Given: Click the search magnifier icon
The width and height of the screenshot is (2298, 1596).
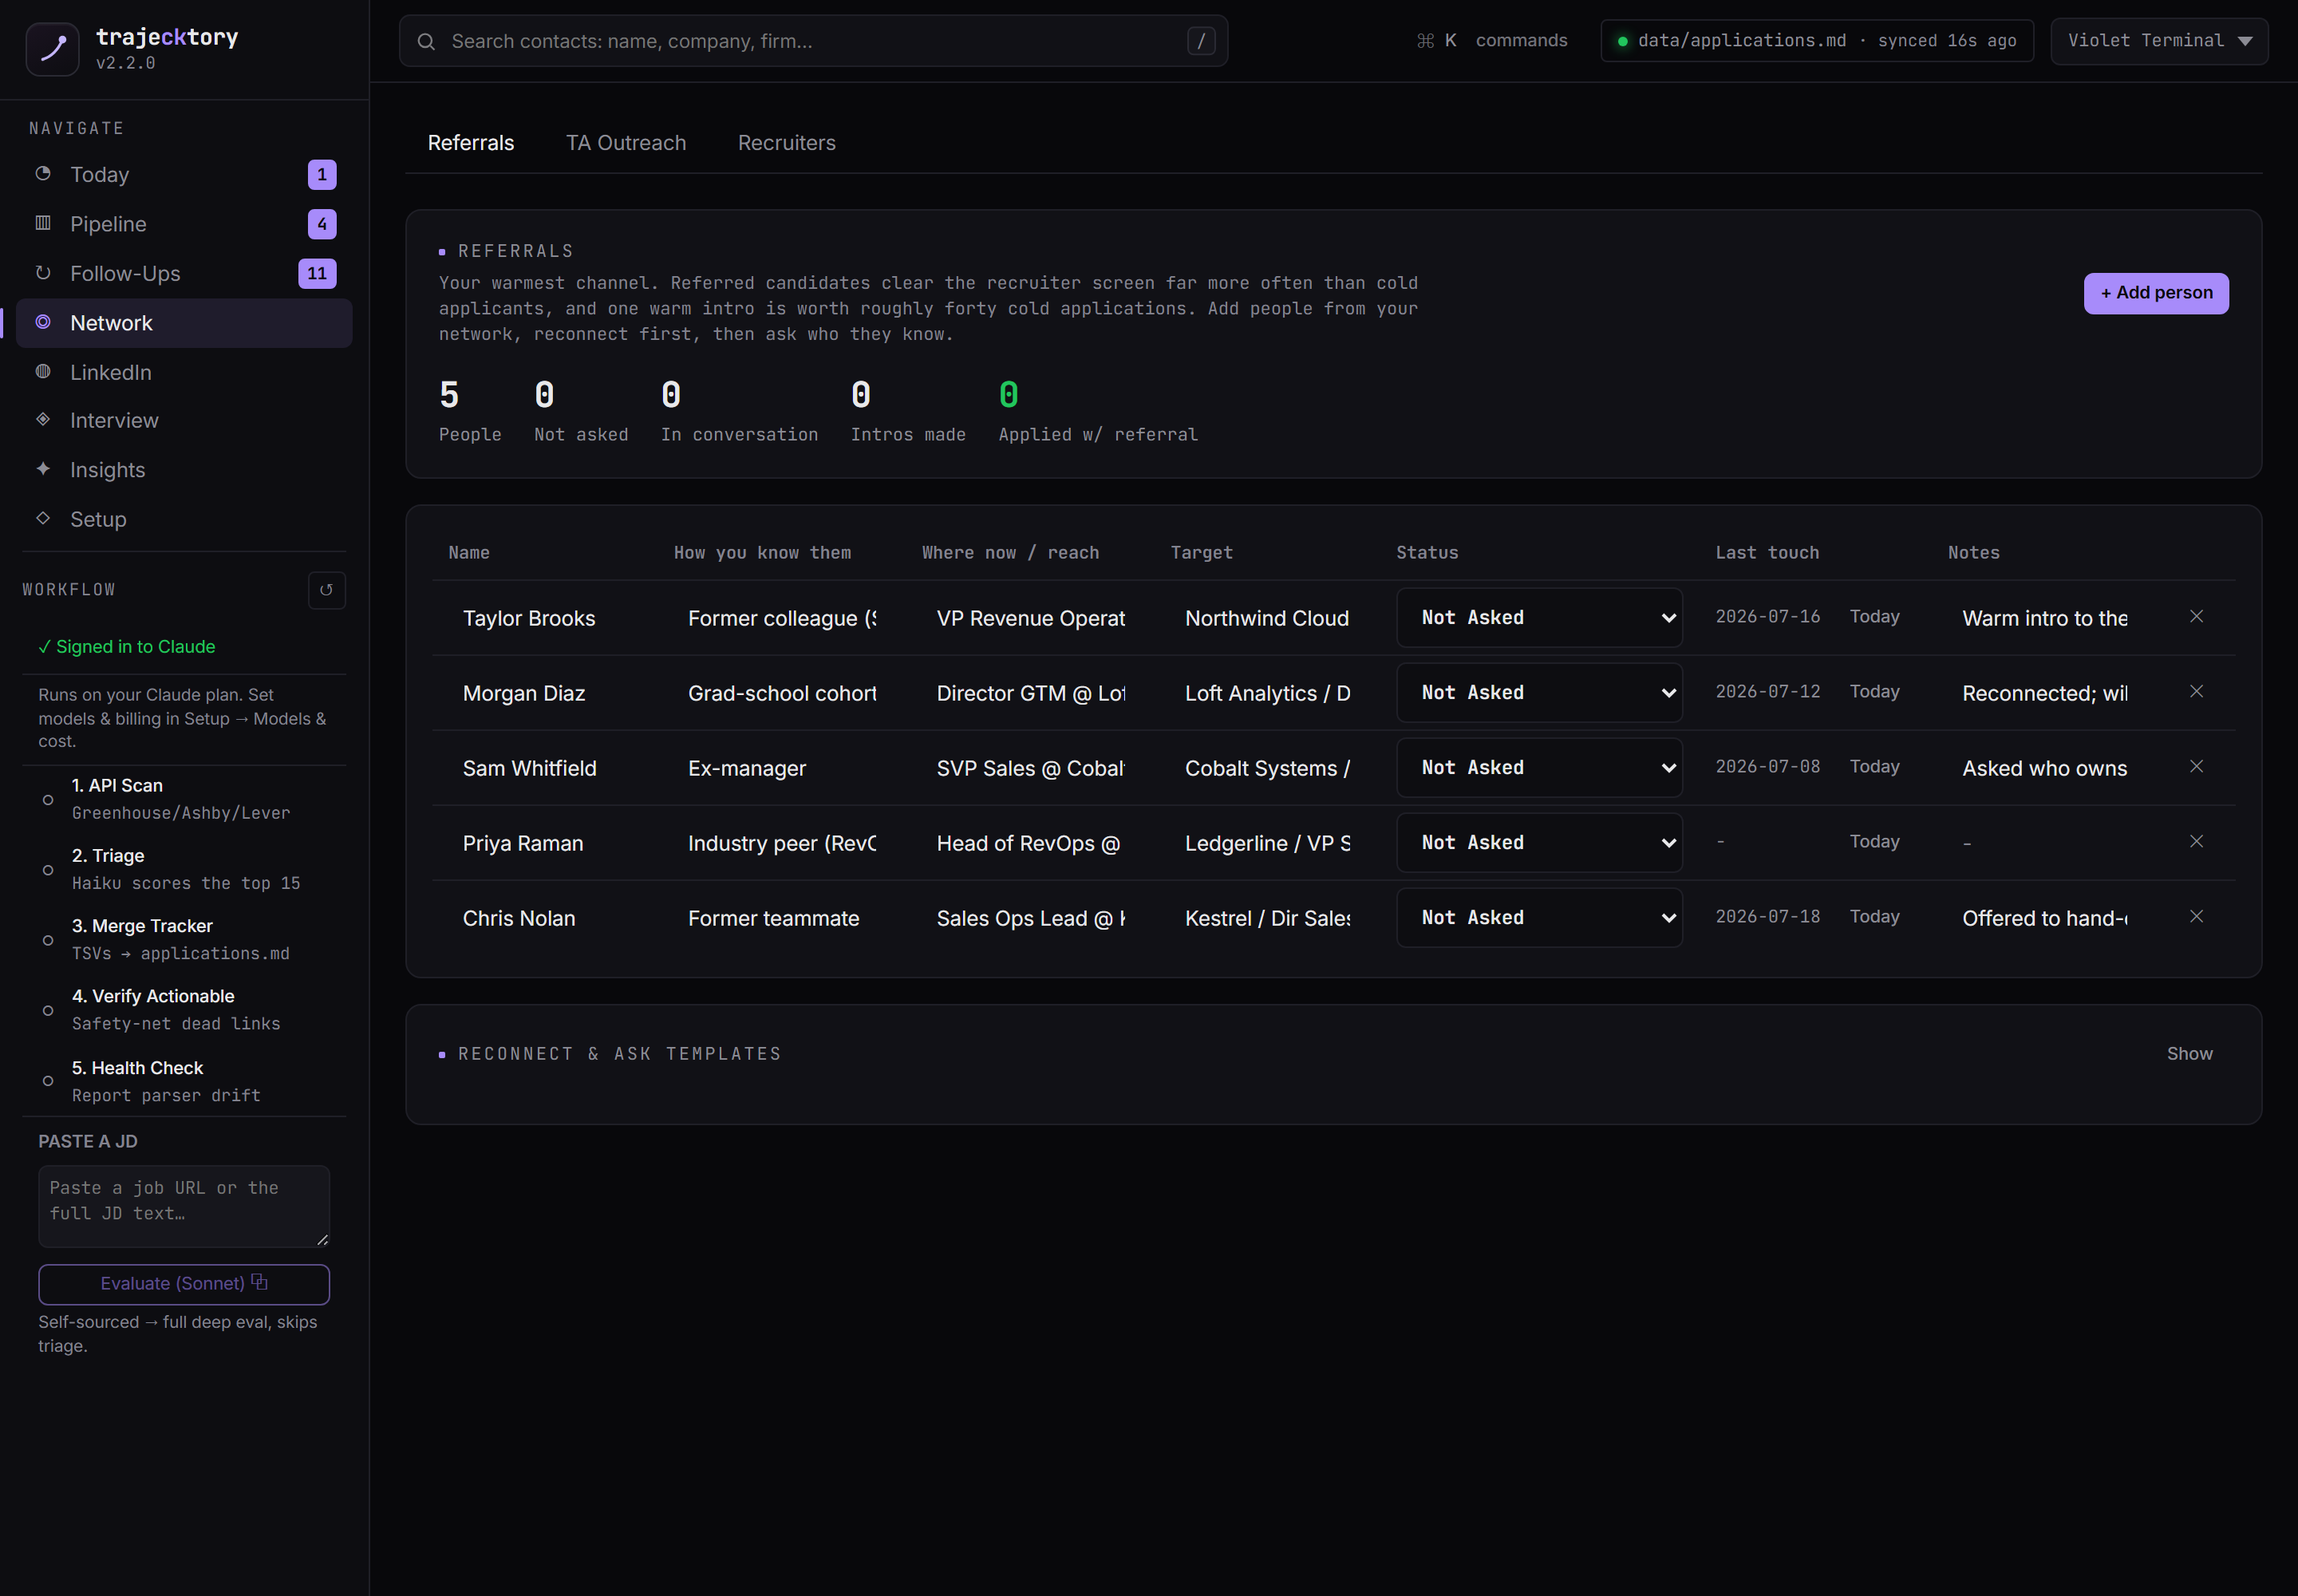Looking at the screenshot, I should (x=426, y=41).
